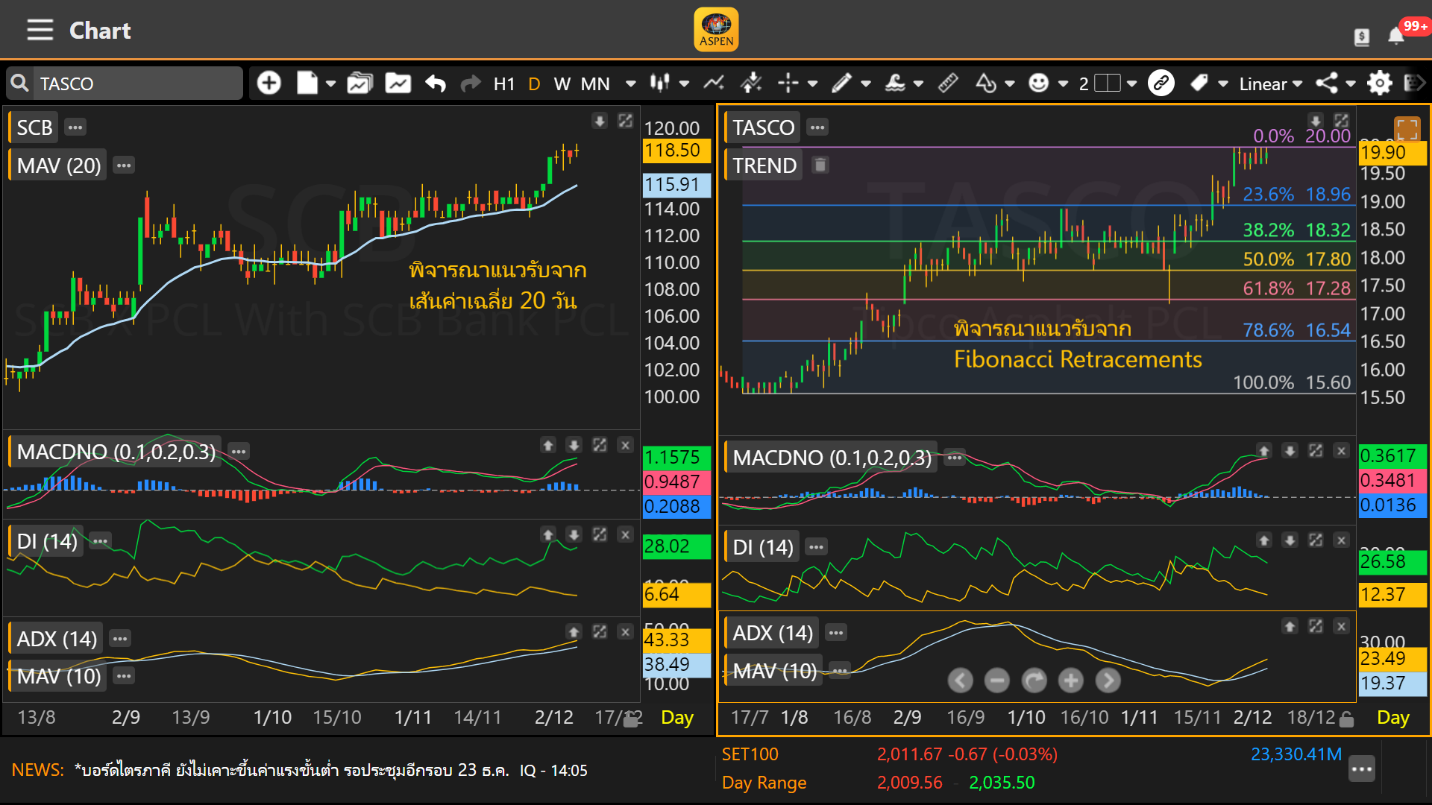
Task: Select the MN monthly timeframe
Action: [x=596, y=84]
